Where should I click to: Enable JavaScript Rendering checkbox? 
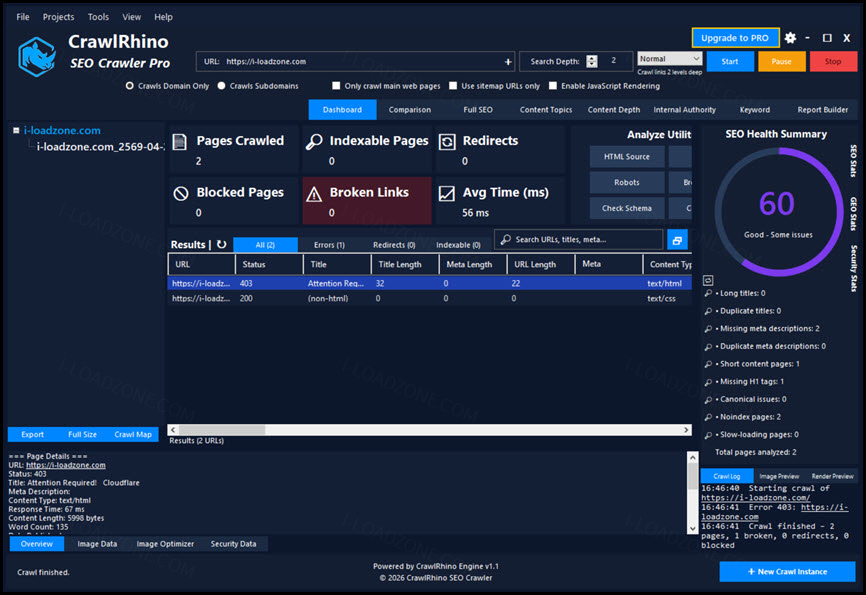click(552, 86)
